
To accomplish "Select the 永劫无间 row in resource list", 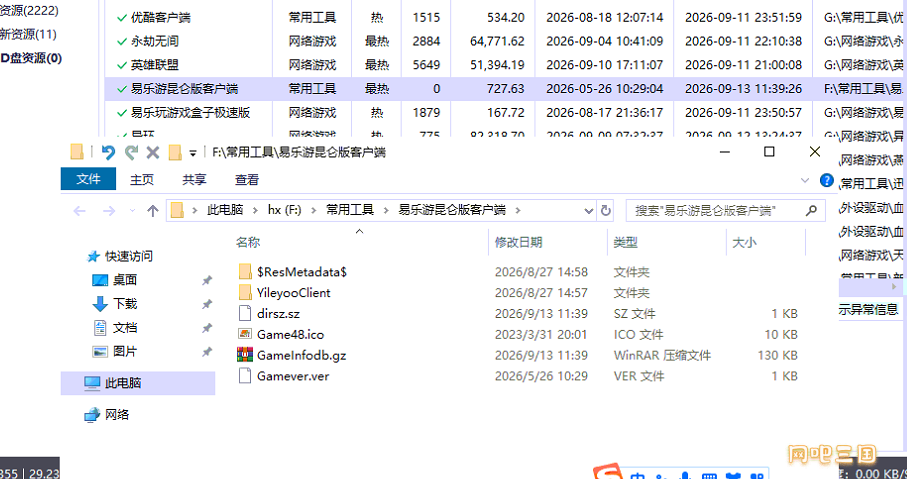I will tap(506, 41).
